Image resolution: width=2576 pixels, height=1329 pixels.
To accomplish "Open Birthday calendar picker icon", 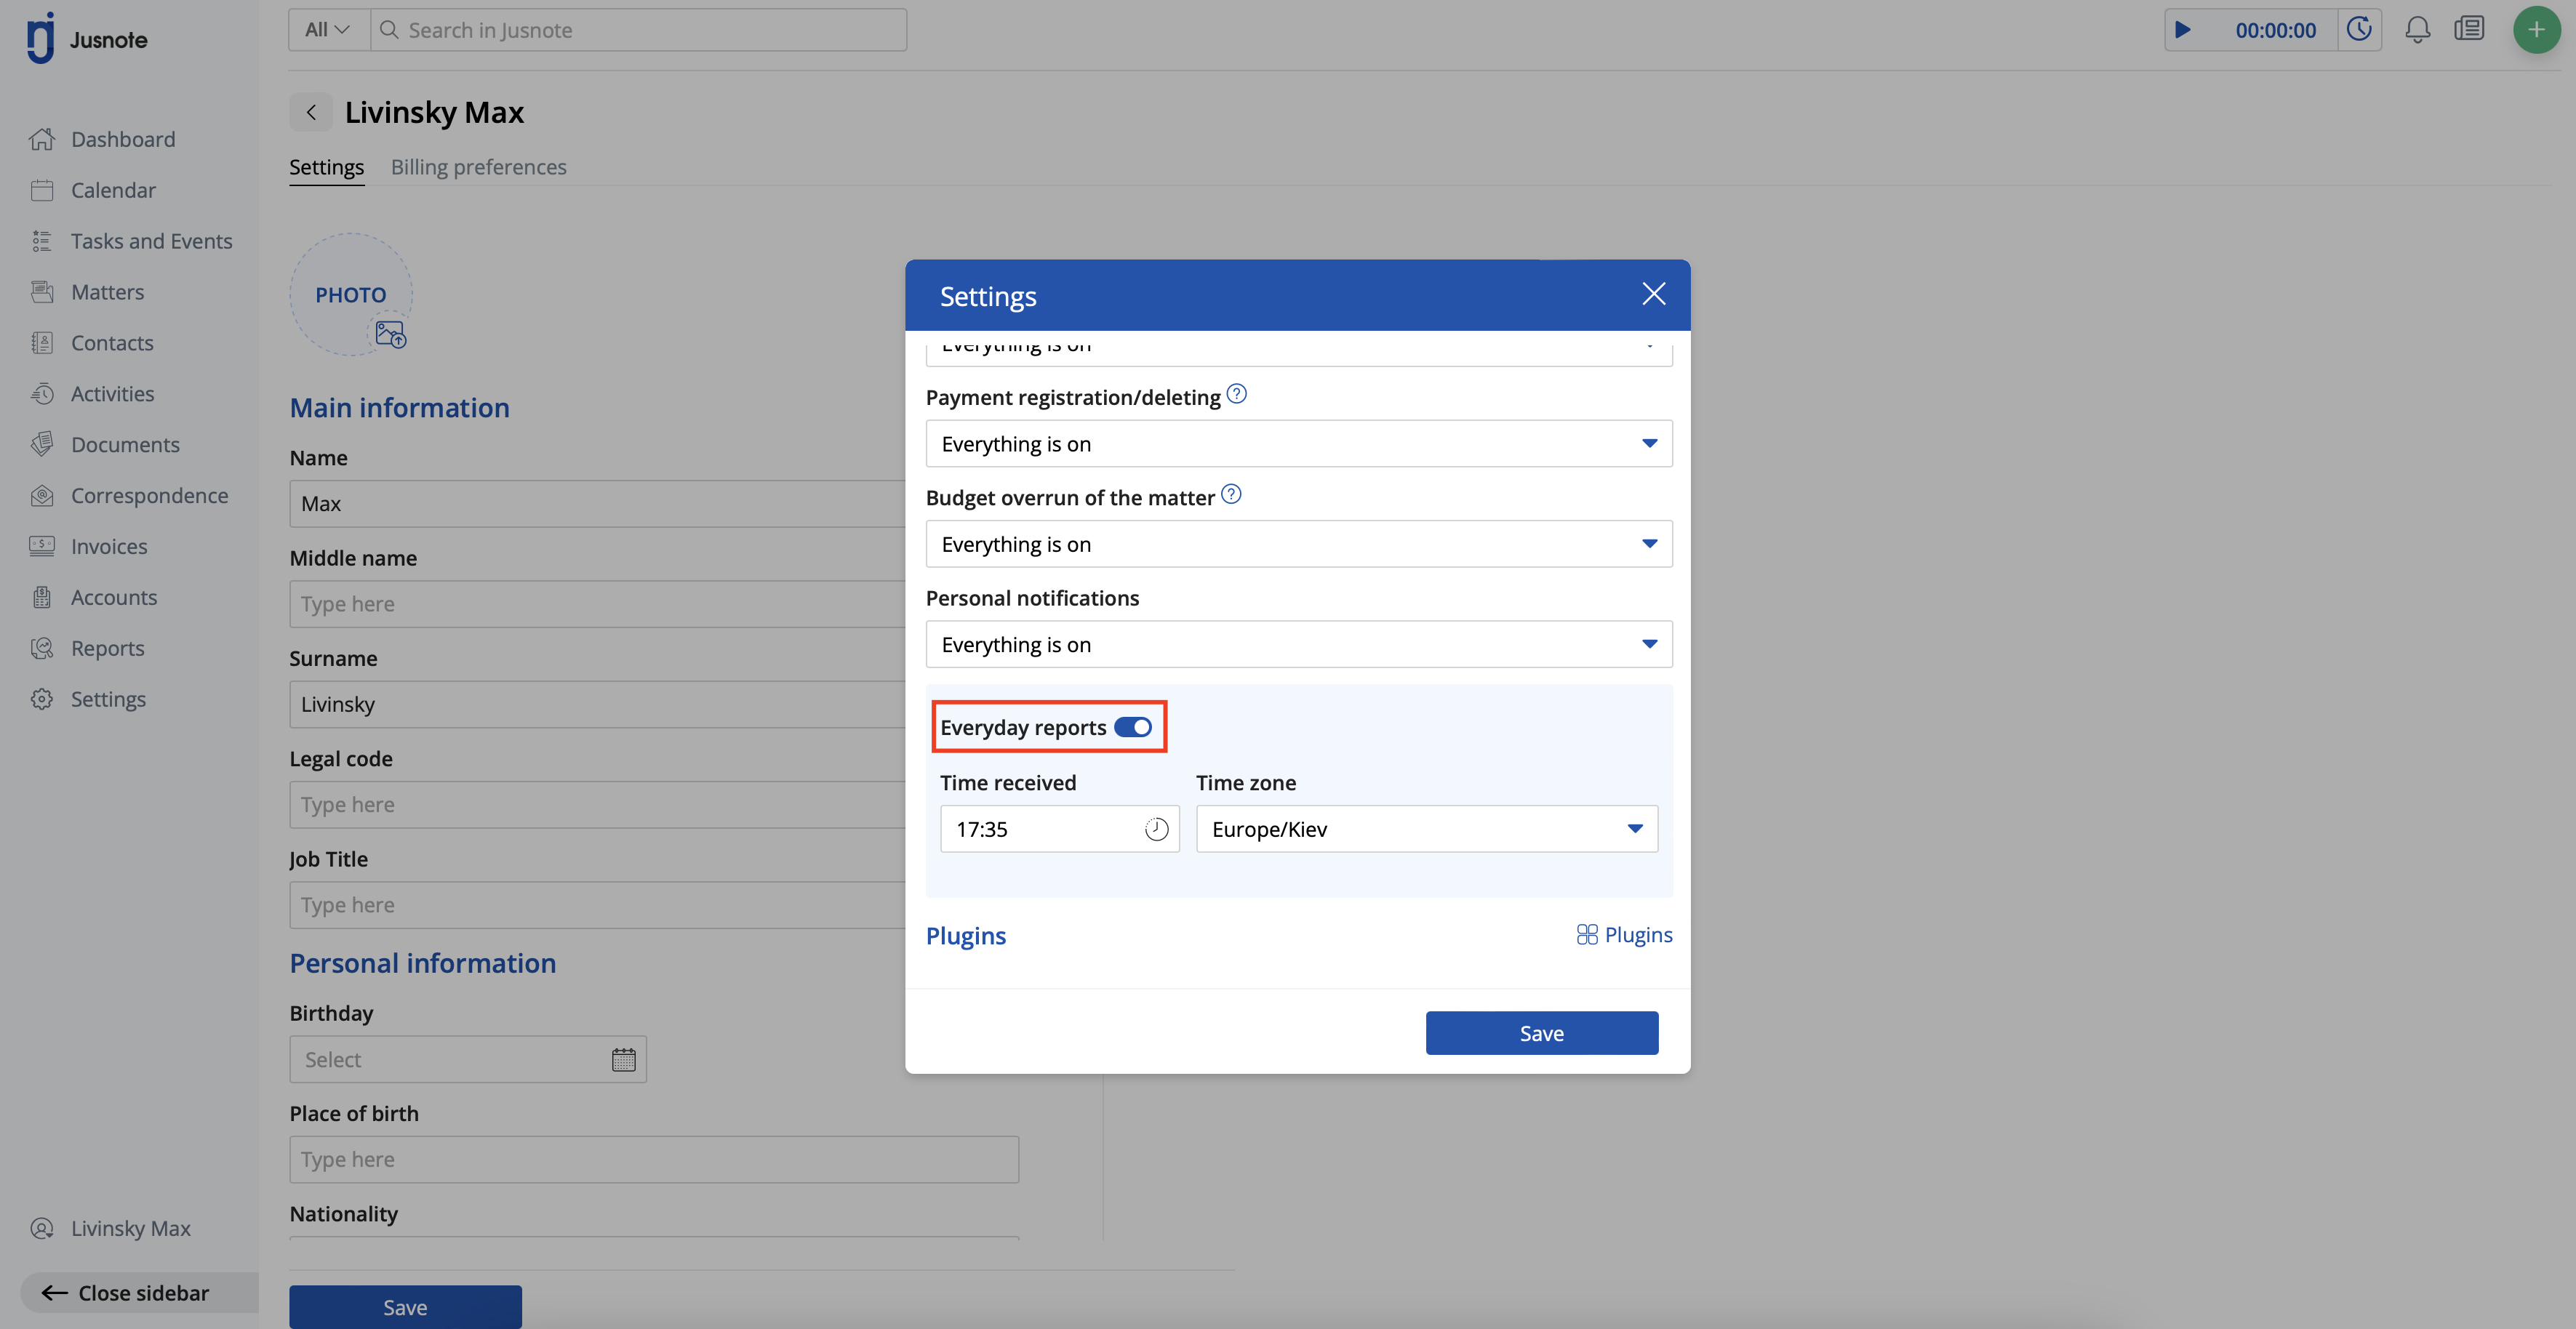I will tap(623, 1059).
